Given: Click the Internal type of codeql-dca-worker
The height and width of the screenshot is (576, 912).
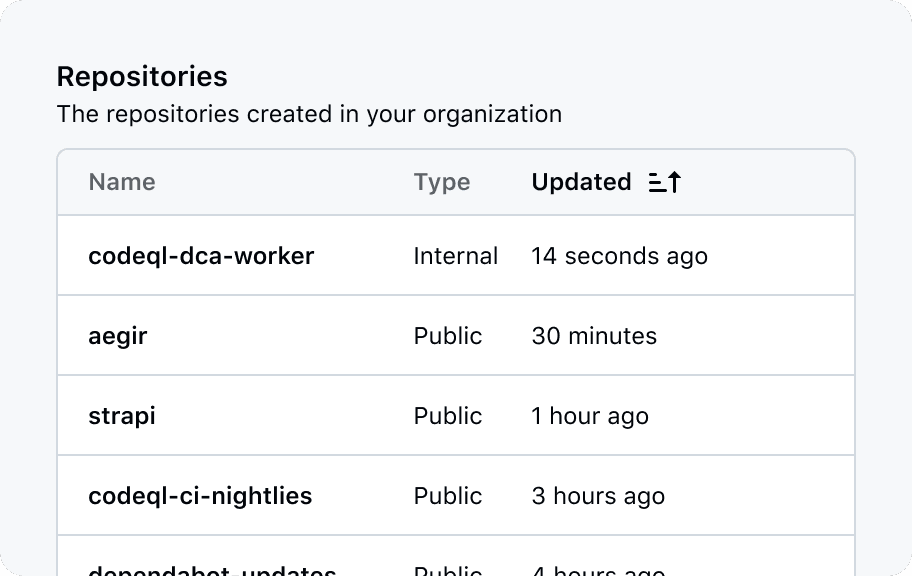Looking at the screenshot, I should [x=456, y=256].
